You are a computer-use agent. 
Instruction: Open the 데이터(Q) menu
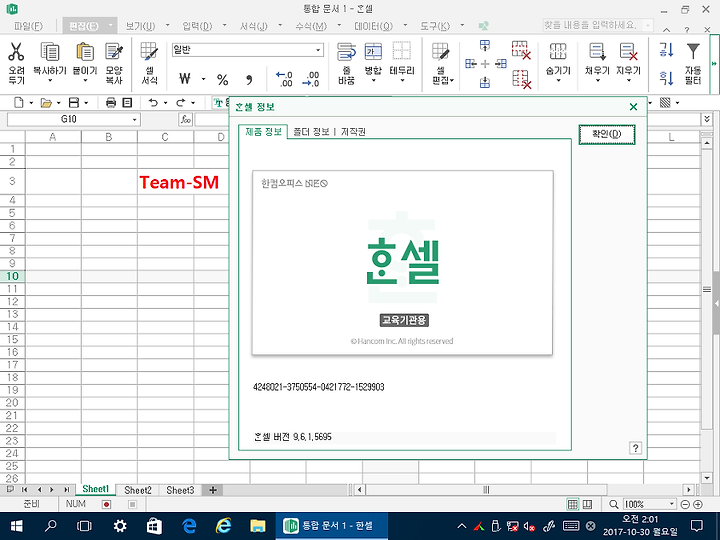coord(373,26)
